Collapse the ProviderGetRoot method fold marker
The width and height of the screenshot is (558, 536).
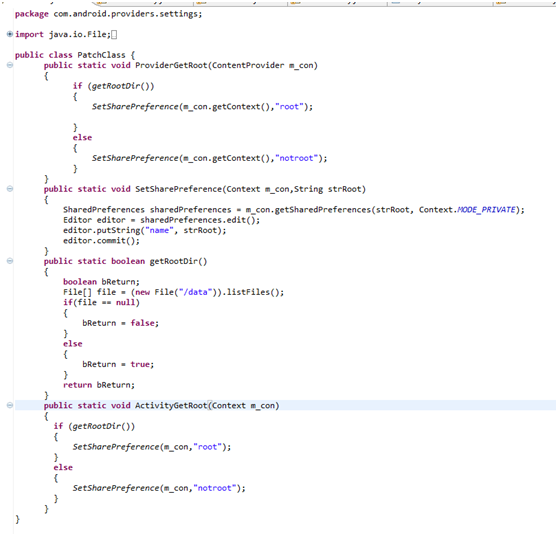click(x=10, y=65)
